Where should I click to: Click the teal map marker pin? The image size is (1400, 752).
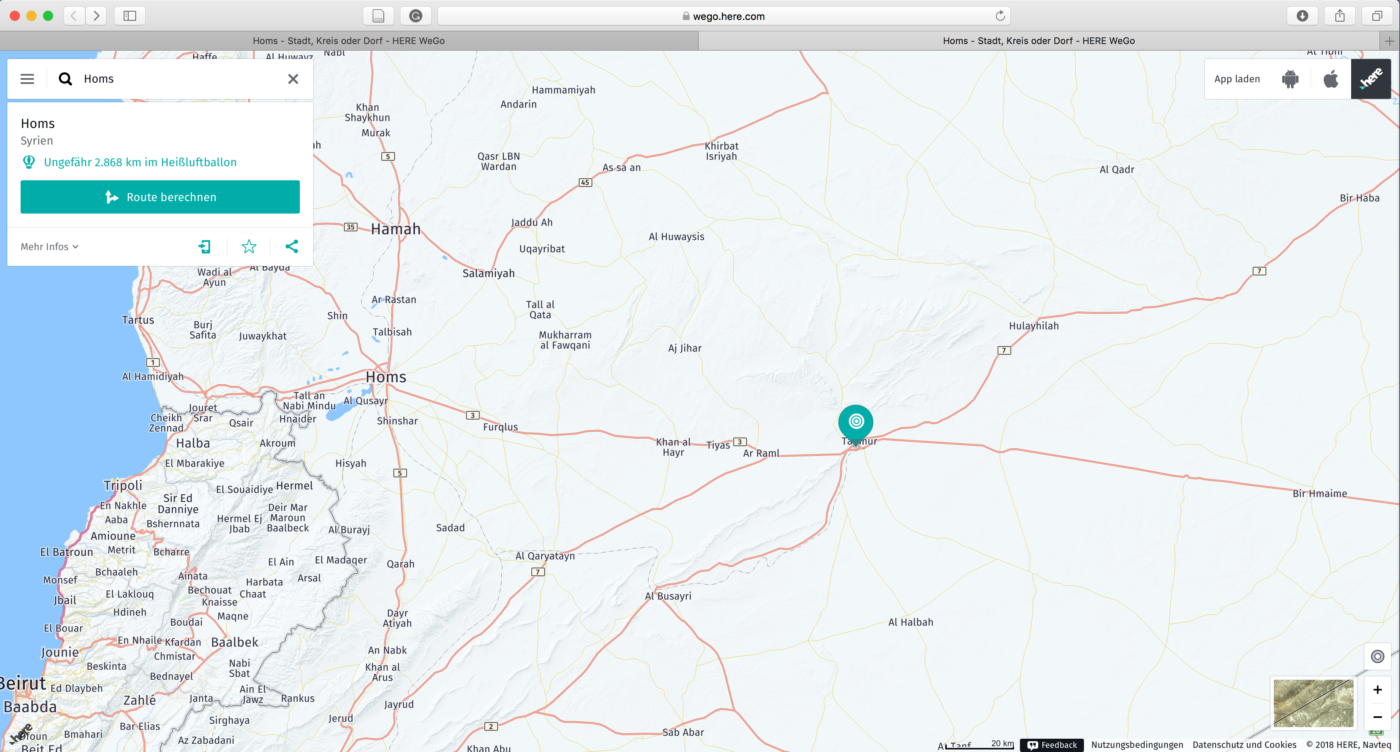pyautogui.click(x=855, y=423)
